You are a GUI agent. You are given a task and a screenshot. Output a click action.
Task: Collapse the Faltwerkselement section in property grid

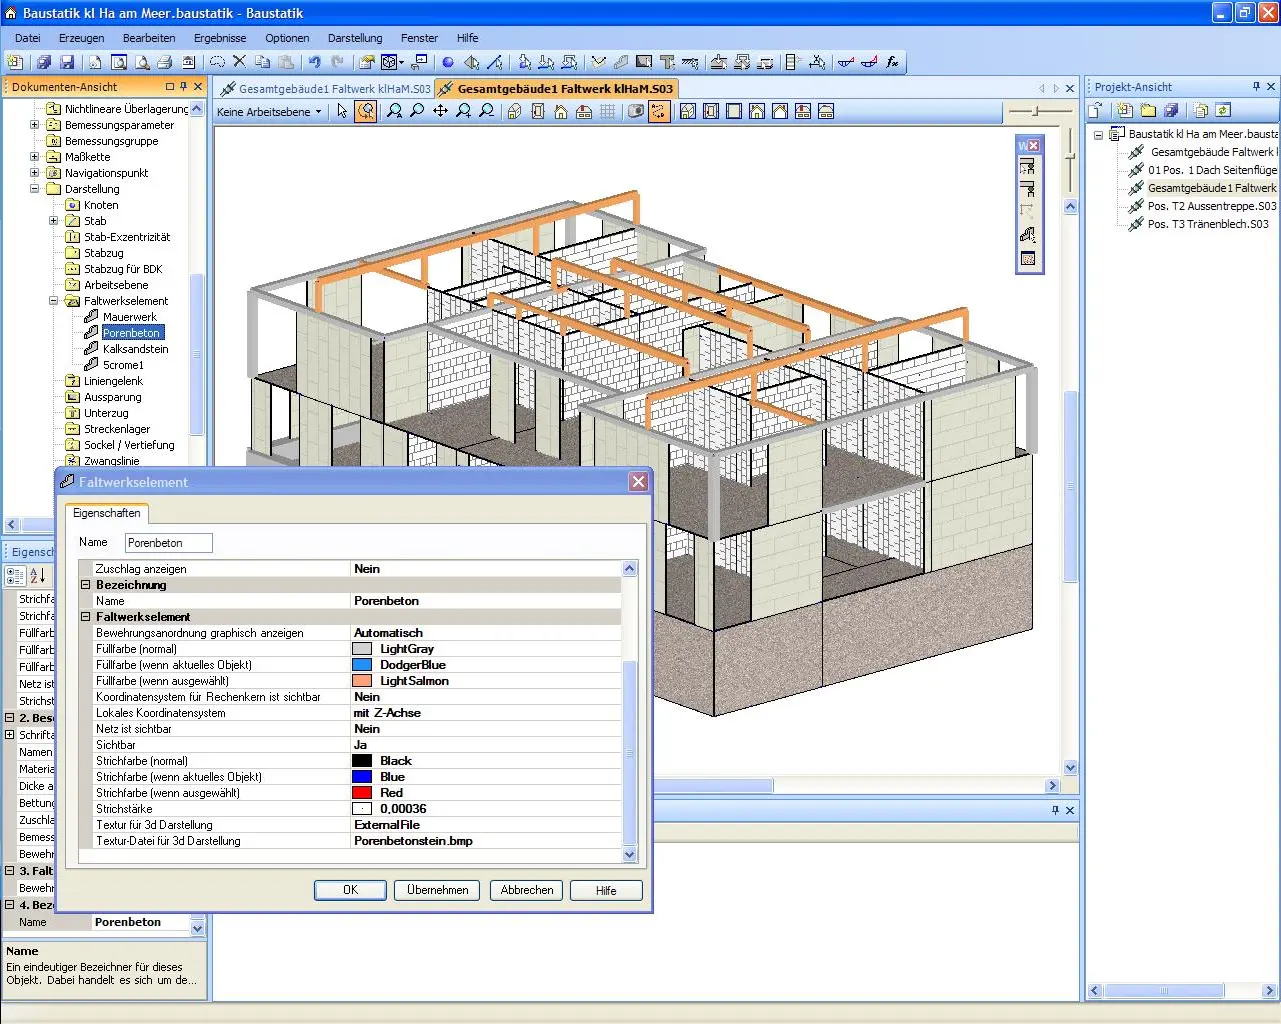coord(86,617)
